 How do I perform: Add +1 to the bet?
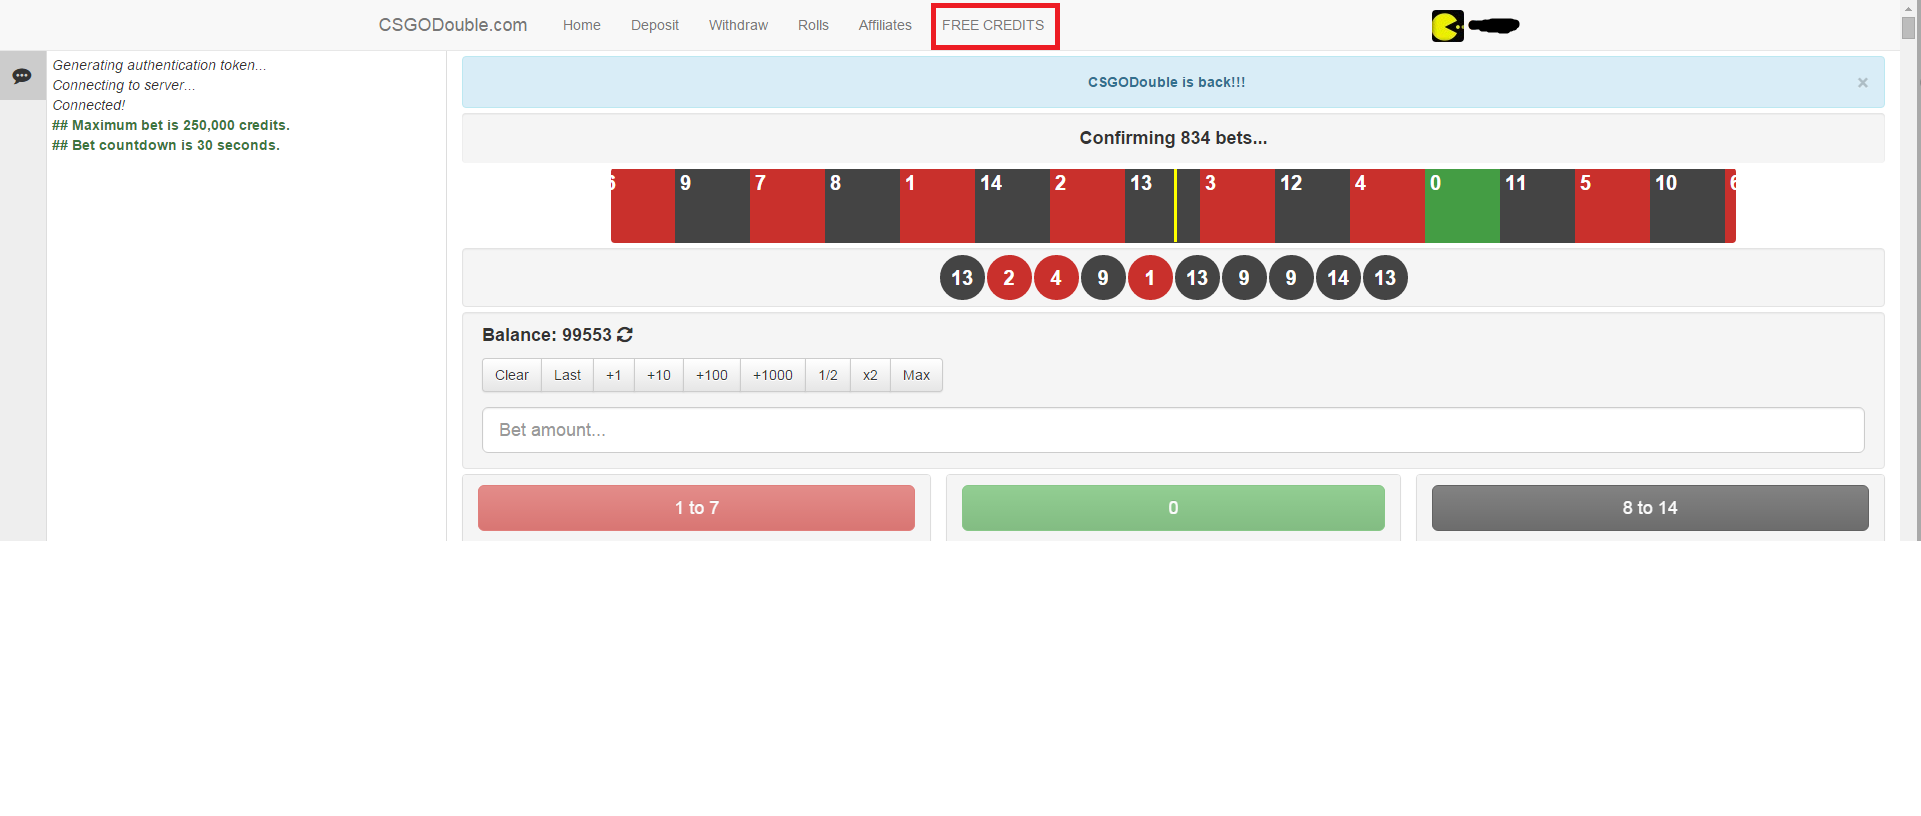pyautogui.click(x=614, y=375)
